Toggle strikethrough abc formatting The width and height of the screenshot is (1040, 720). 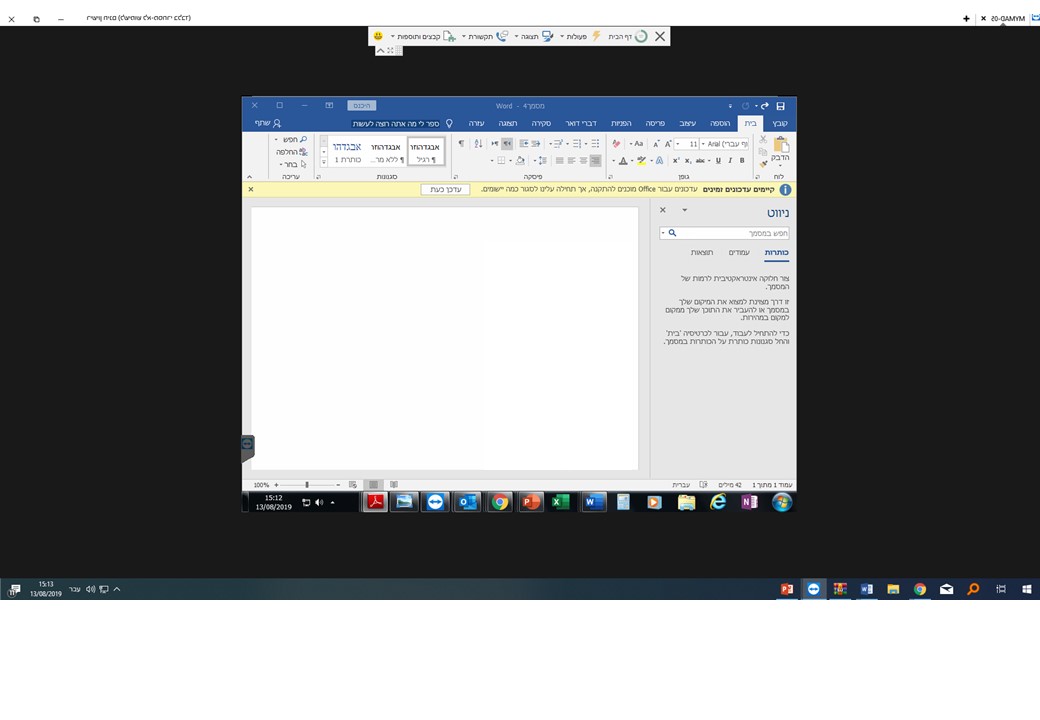(700, 160)
